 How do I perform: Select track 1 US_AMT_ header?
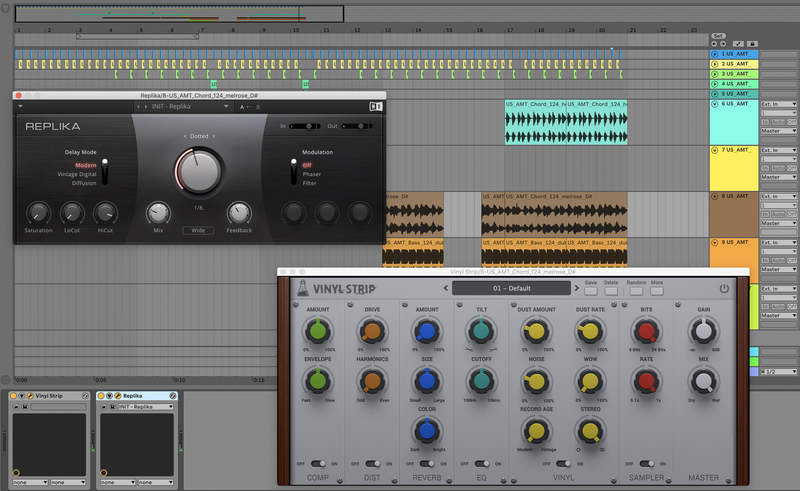734,54
